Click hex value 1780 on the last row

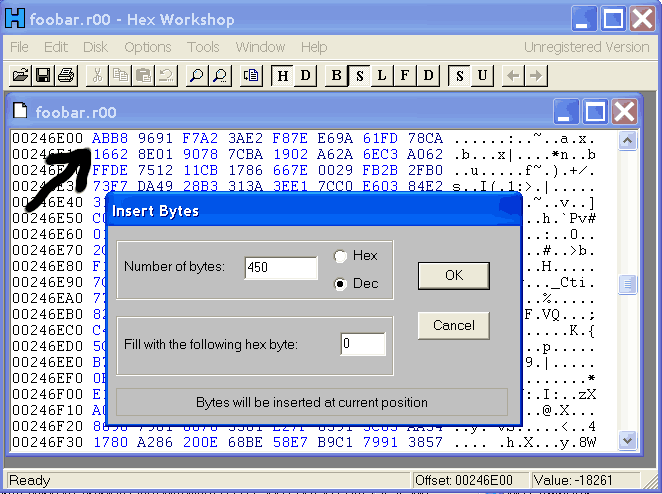tap(110, 442)
